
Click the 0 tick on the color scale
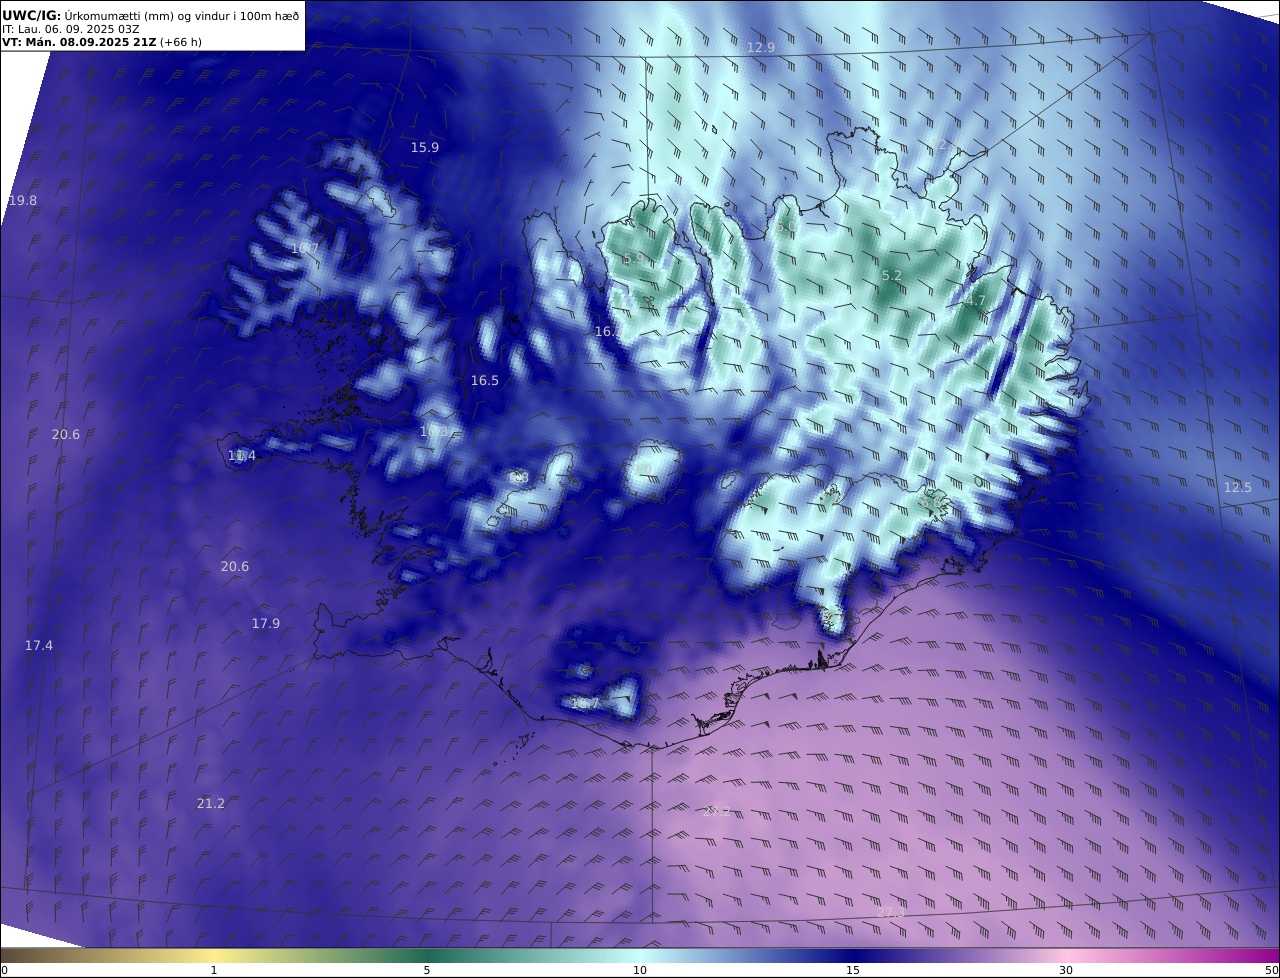point(4,970)
